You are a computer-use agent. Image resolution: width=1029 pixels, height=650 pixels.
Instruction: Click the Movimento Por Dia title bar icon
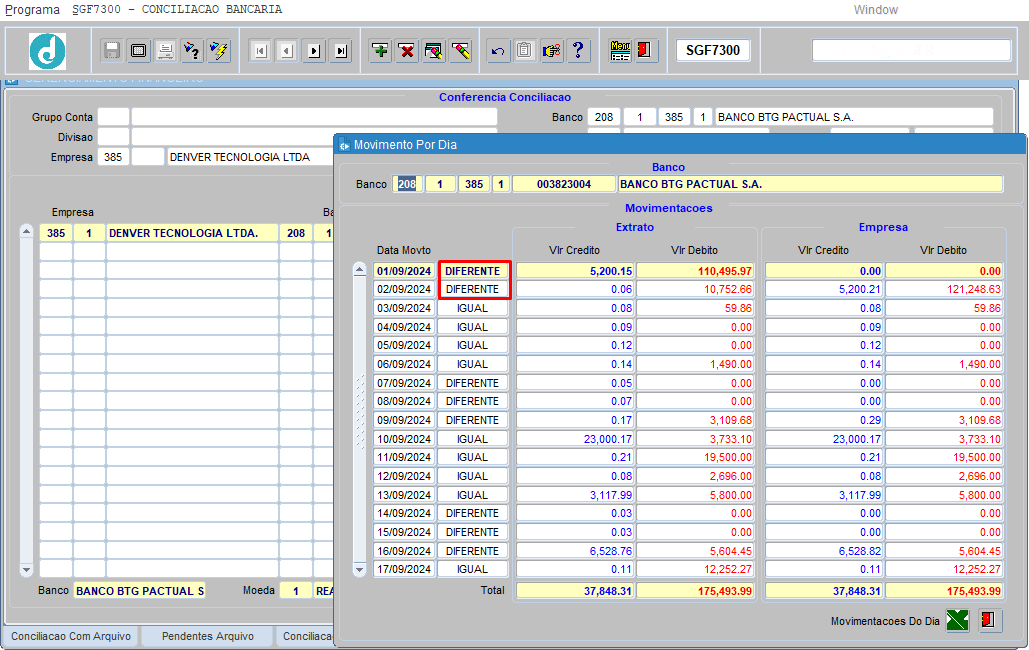(x=345, y=145)
